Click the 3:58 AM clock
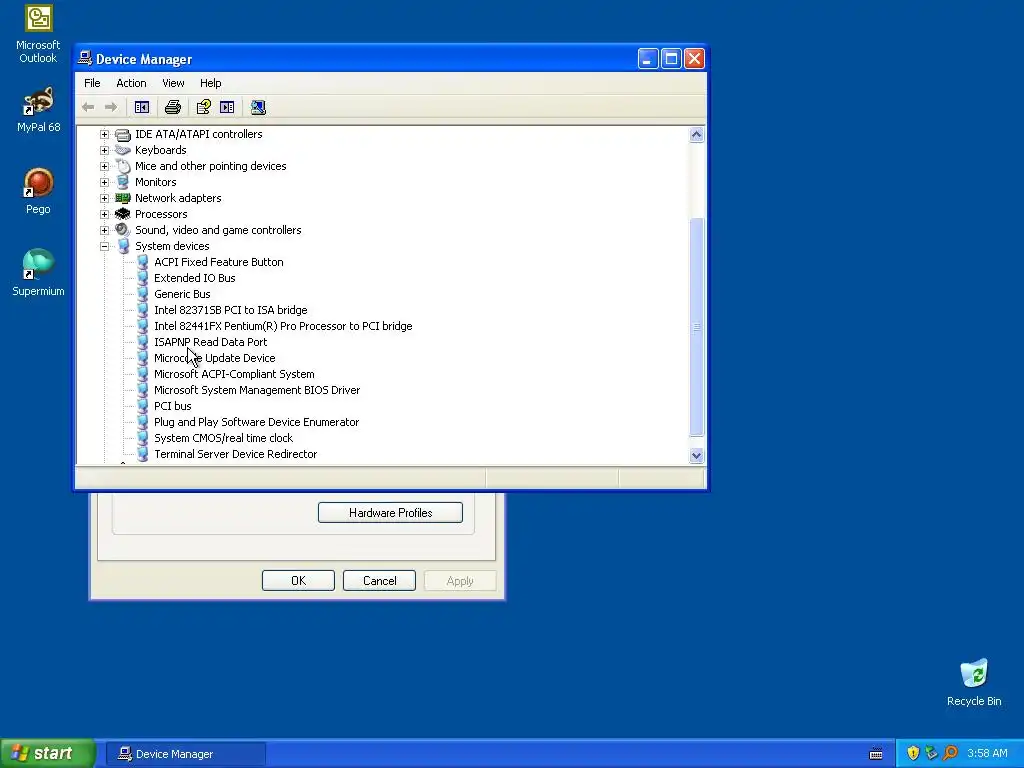The image size is (1024, 768). tap(987, 754)
